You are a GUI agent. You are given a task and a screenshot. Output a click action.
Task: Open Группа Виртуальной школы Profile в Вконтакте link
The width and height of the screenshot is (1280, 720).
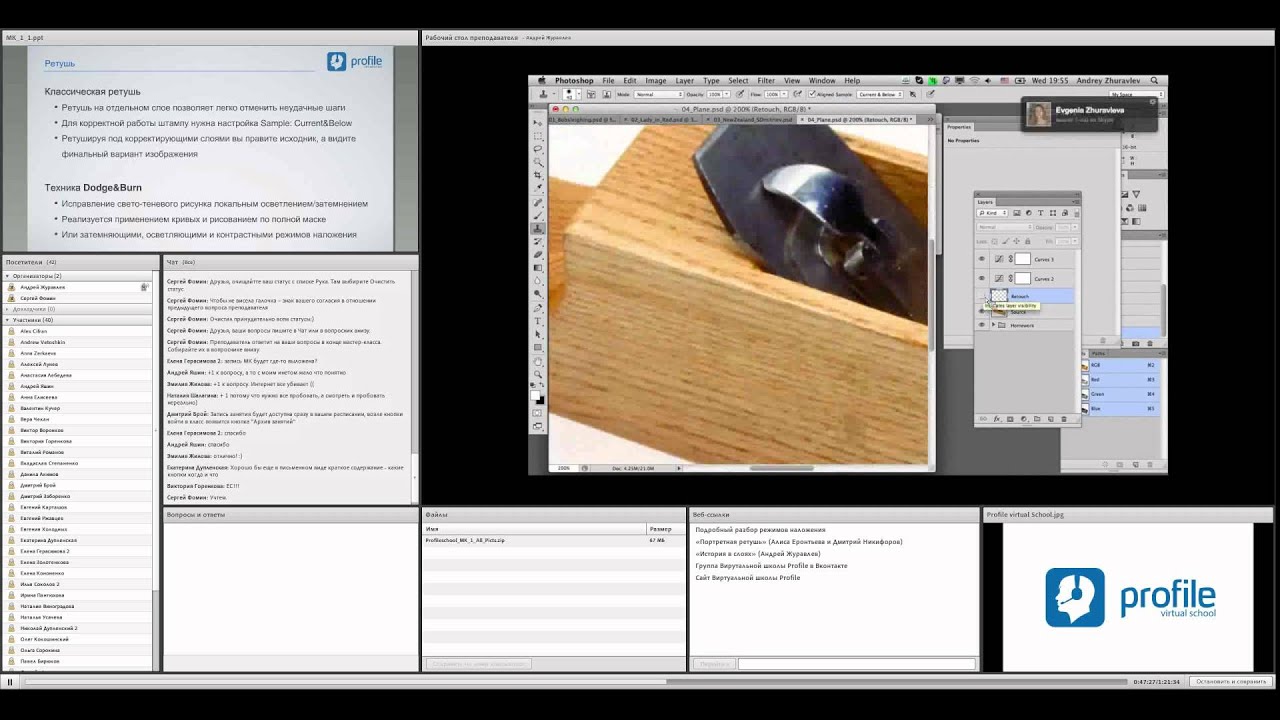(771, 566)
